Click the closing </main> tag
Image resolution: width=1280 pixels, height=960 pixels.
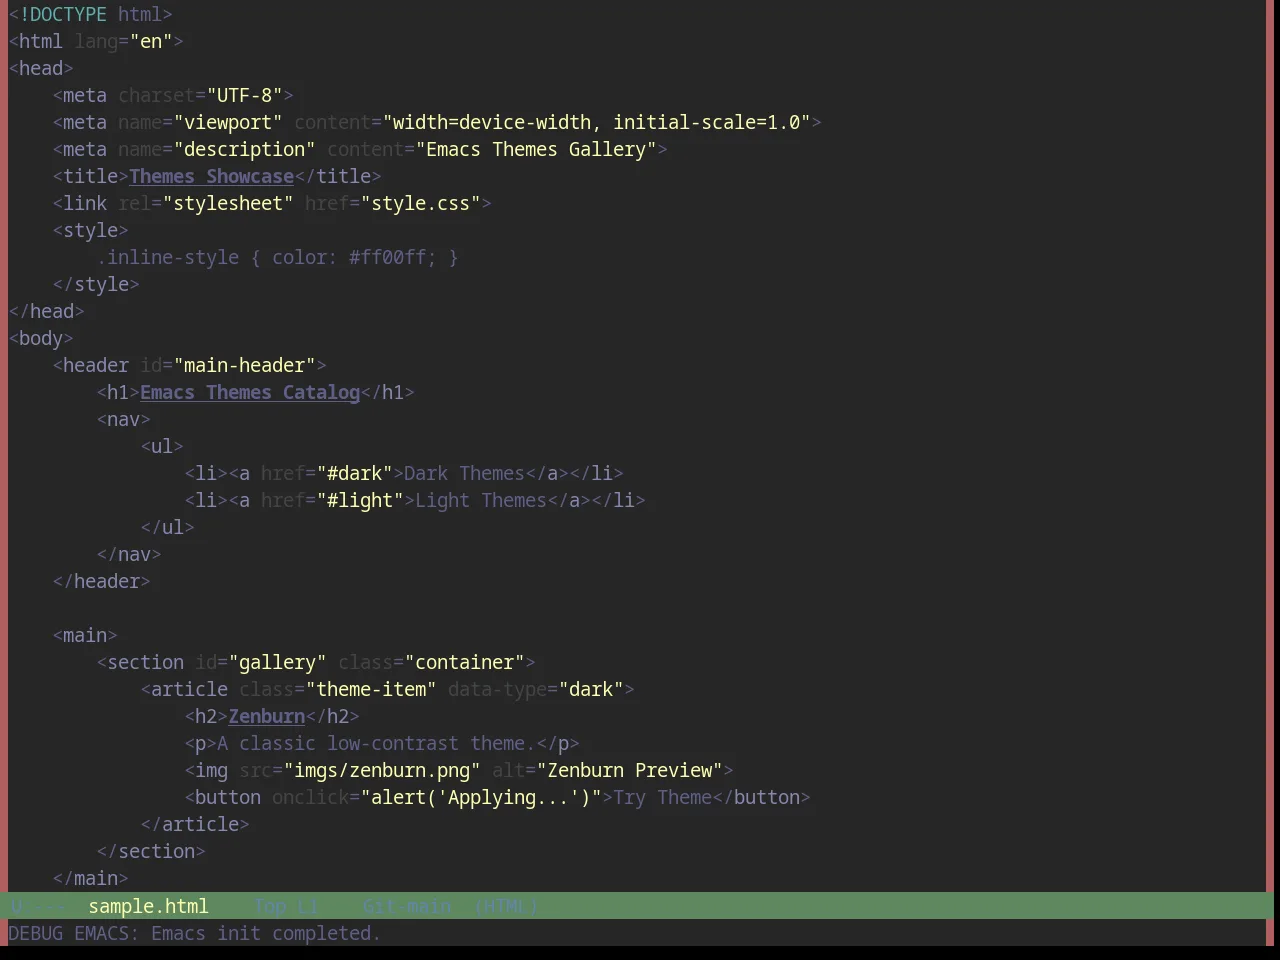coord(91,878)
